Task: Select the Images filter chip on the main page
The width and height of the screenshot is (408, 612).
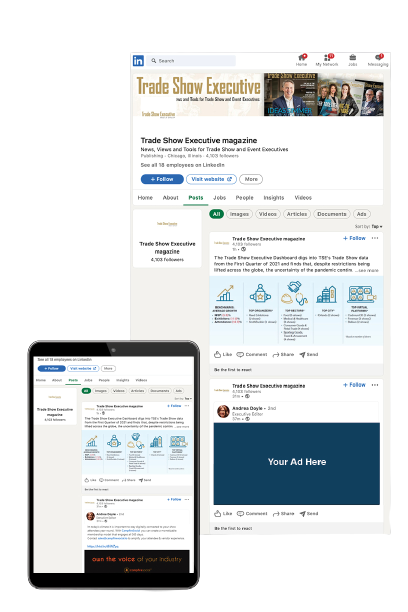Action: point(239,214)
